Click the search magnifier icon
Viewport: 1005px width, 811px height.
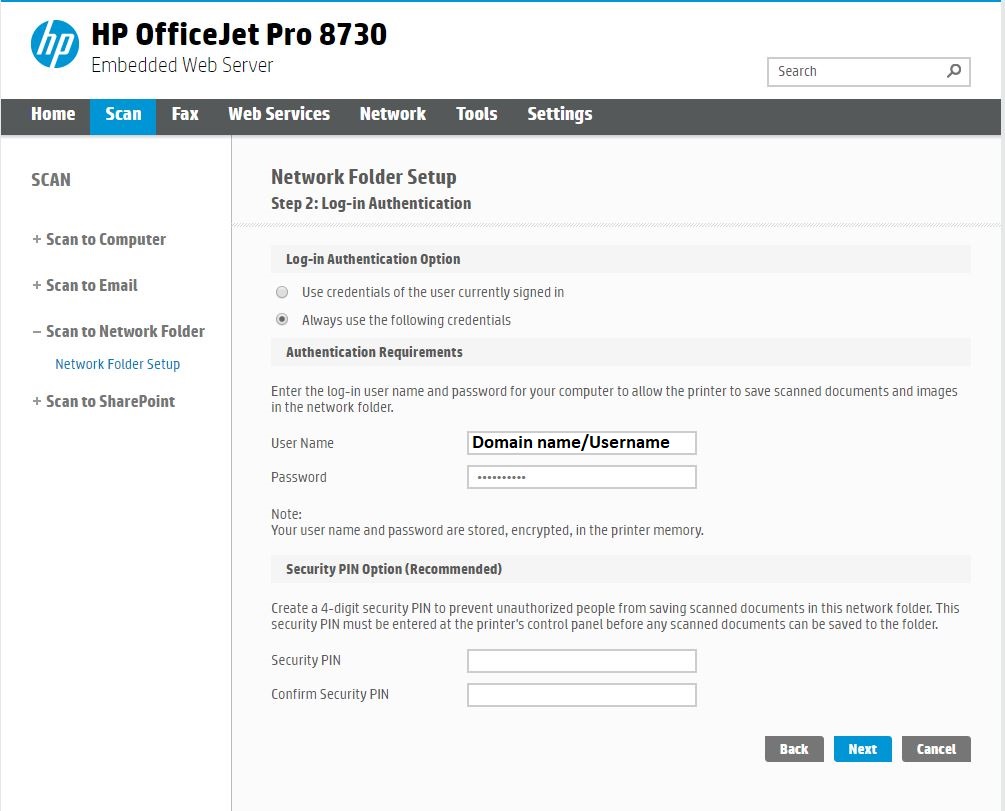[x=954, y=71]
